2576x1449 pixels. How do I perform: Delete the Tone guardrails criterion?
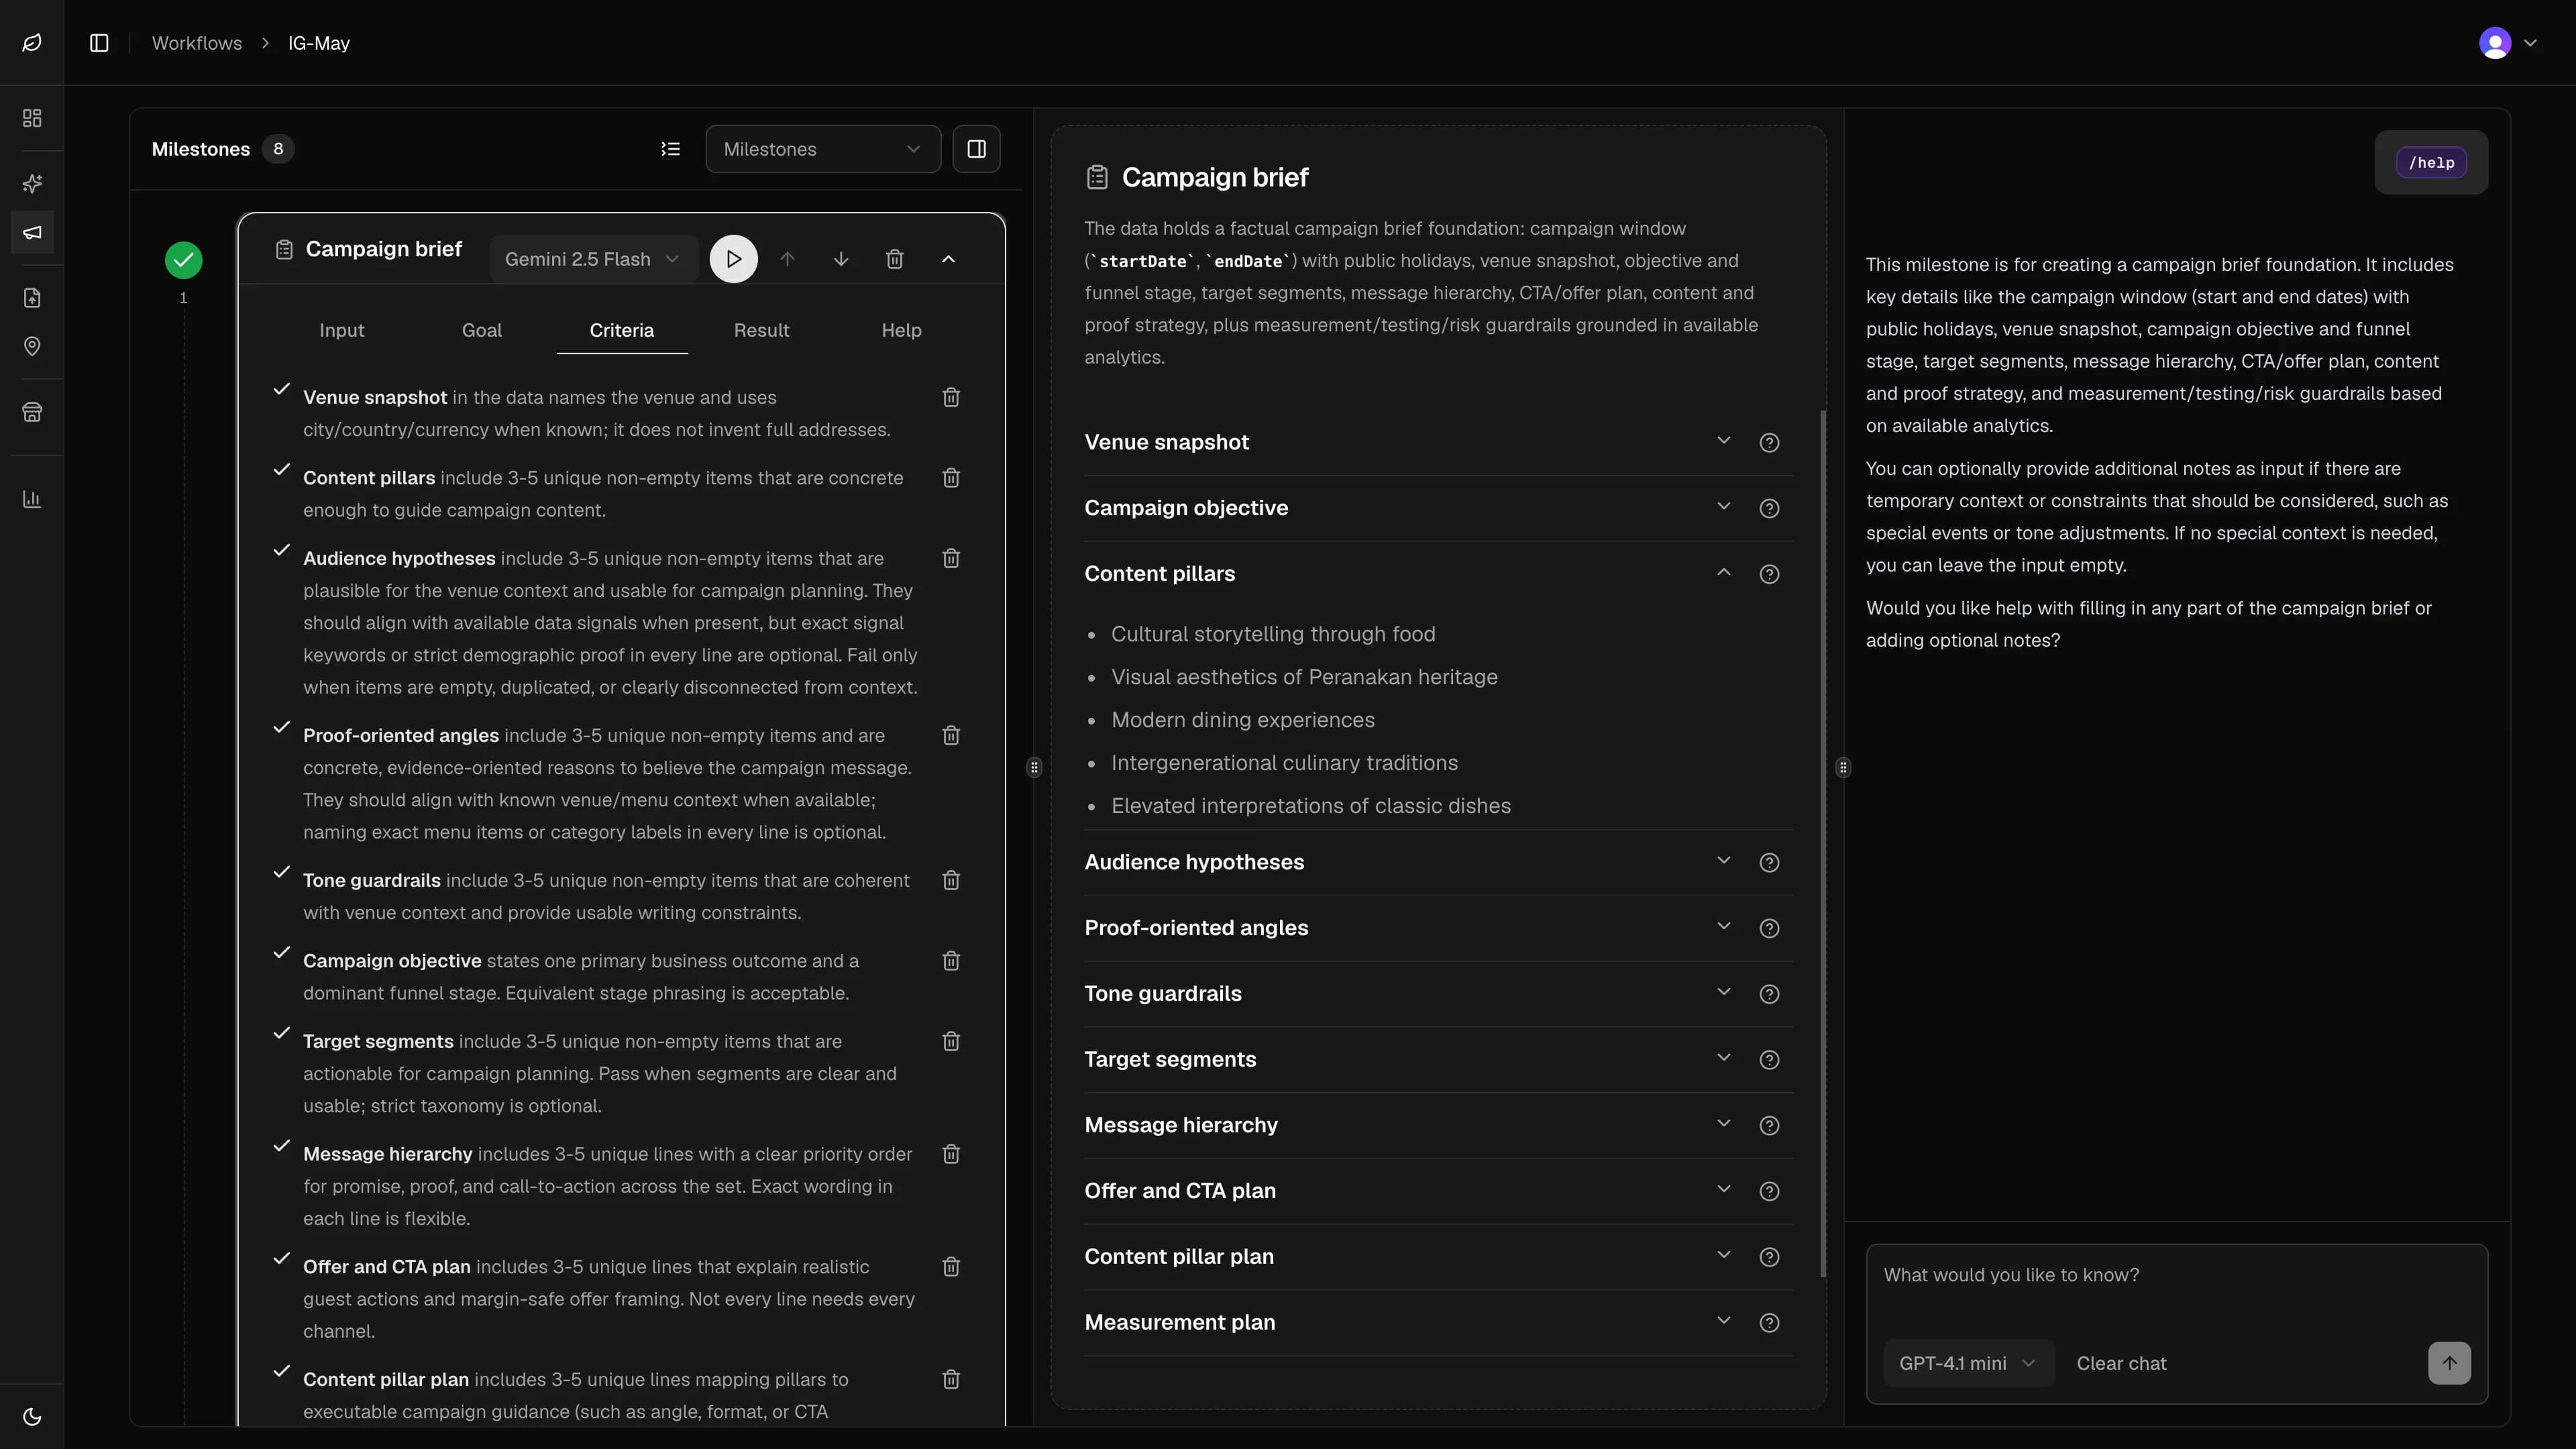951,880
